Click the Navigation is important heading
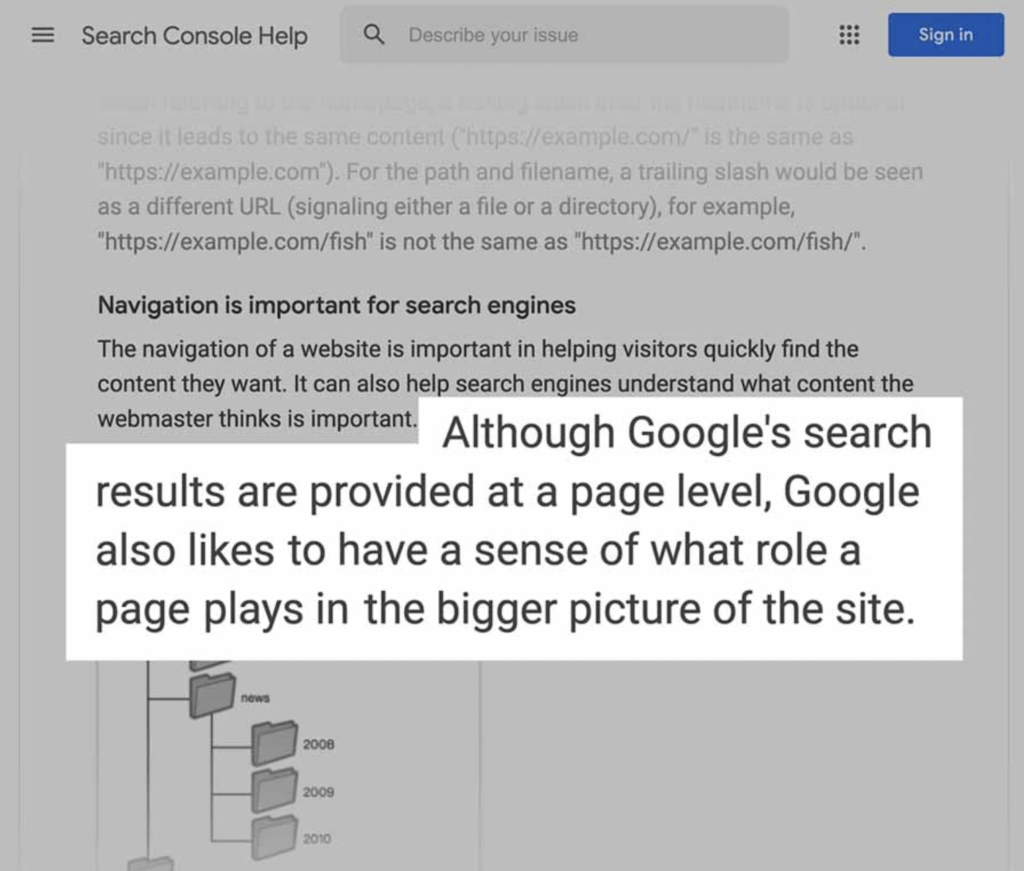 click(x=336, y=305)
